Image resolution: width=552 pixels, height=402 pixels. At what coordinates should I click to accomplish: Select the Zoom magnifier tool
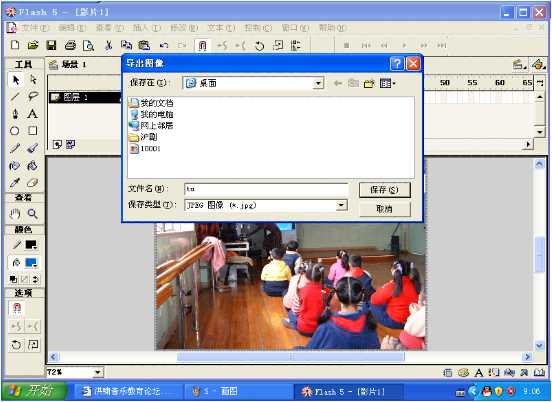pyautogui.click(x=32, y=213)
